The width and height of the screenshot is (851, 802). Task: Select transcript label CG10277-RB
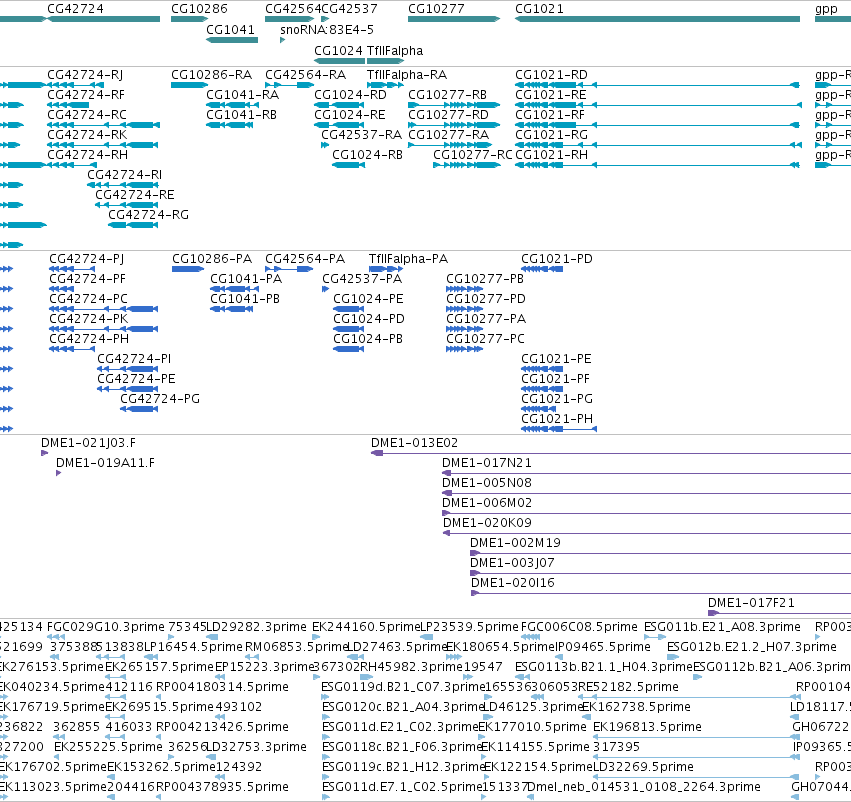(447, 95)
